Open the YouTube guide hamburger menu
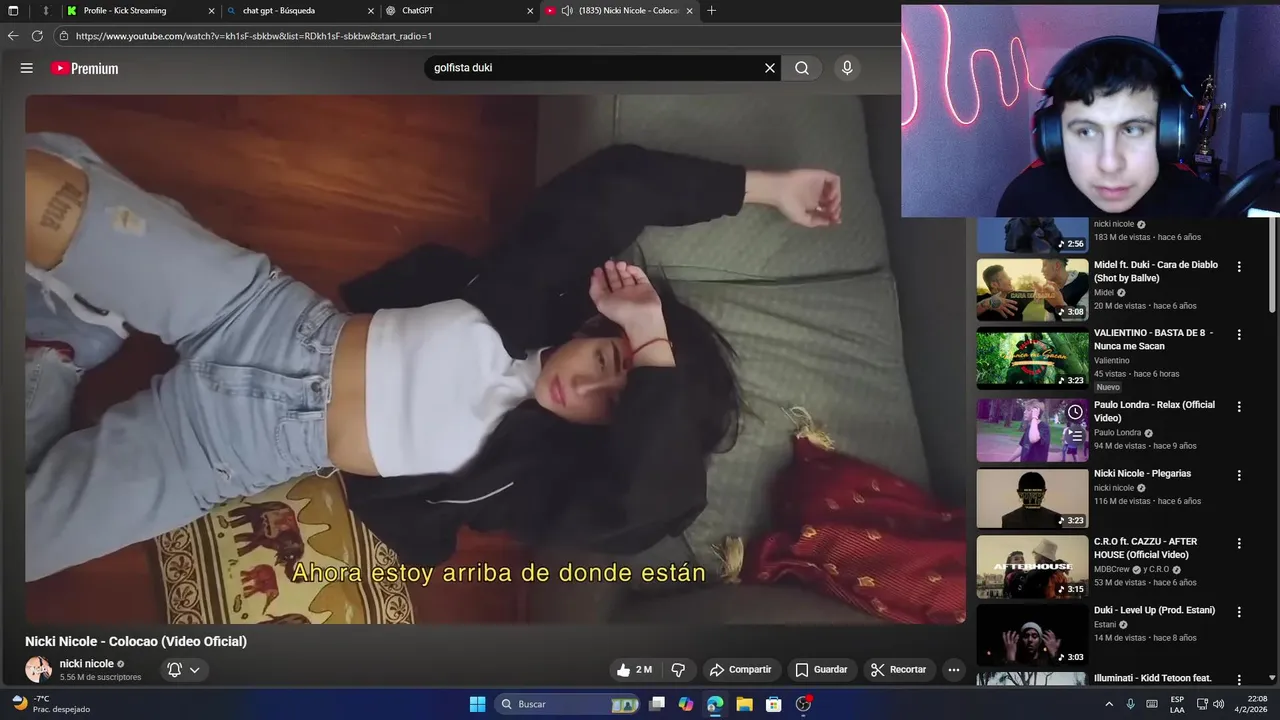This screenshot has width=1280, height=720. click(x=27, y=68)
